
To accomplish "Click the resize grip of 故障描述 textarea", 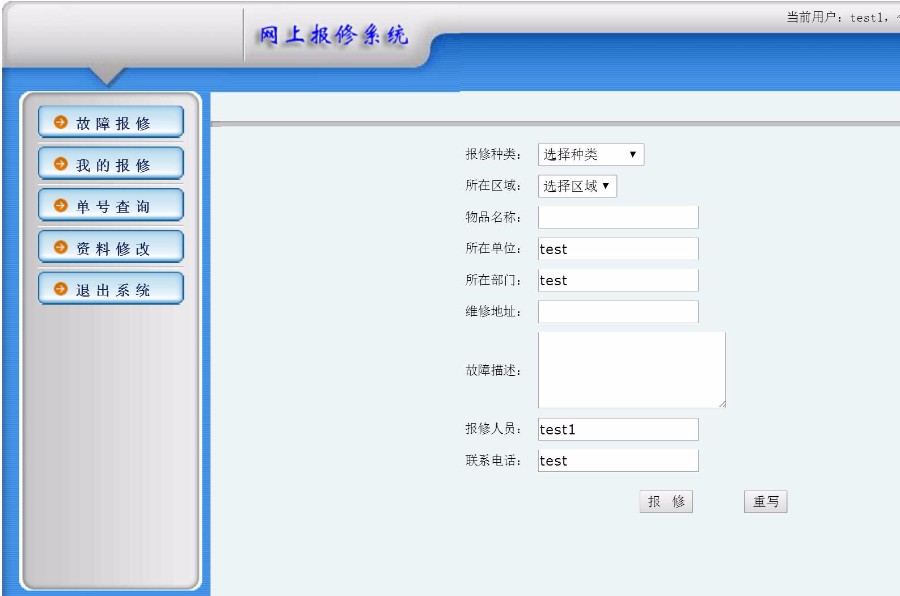I will click(722, 404).
